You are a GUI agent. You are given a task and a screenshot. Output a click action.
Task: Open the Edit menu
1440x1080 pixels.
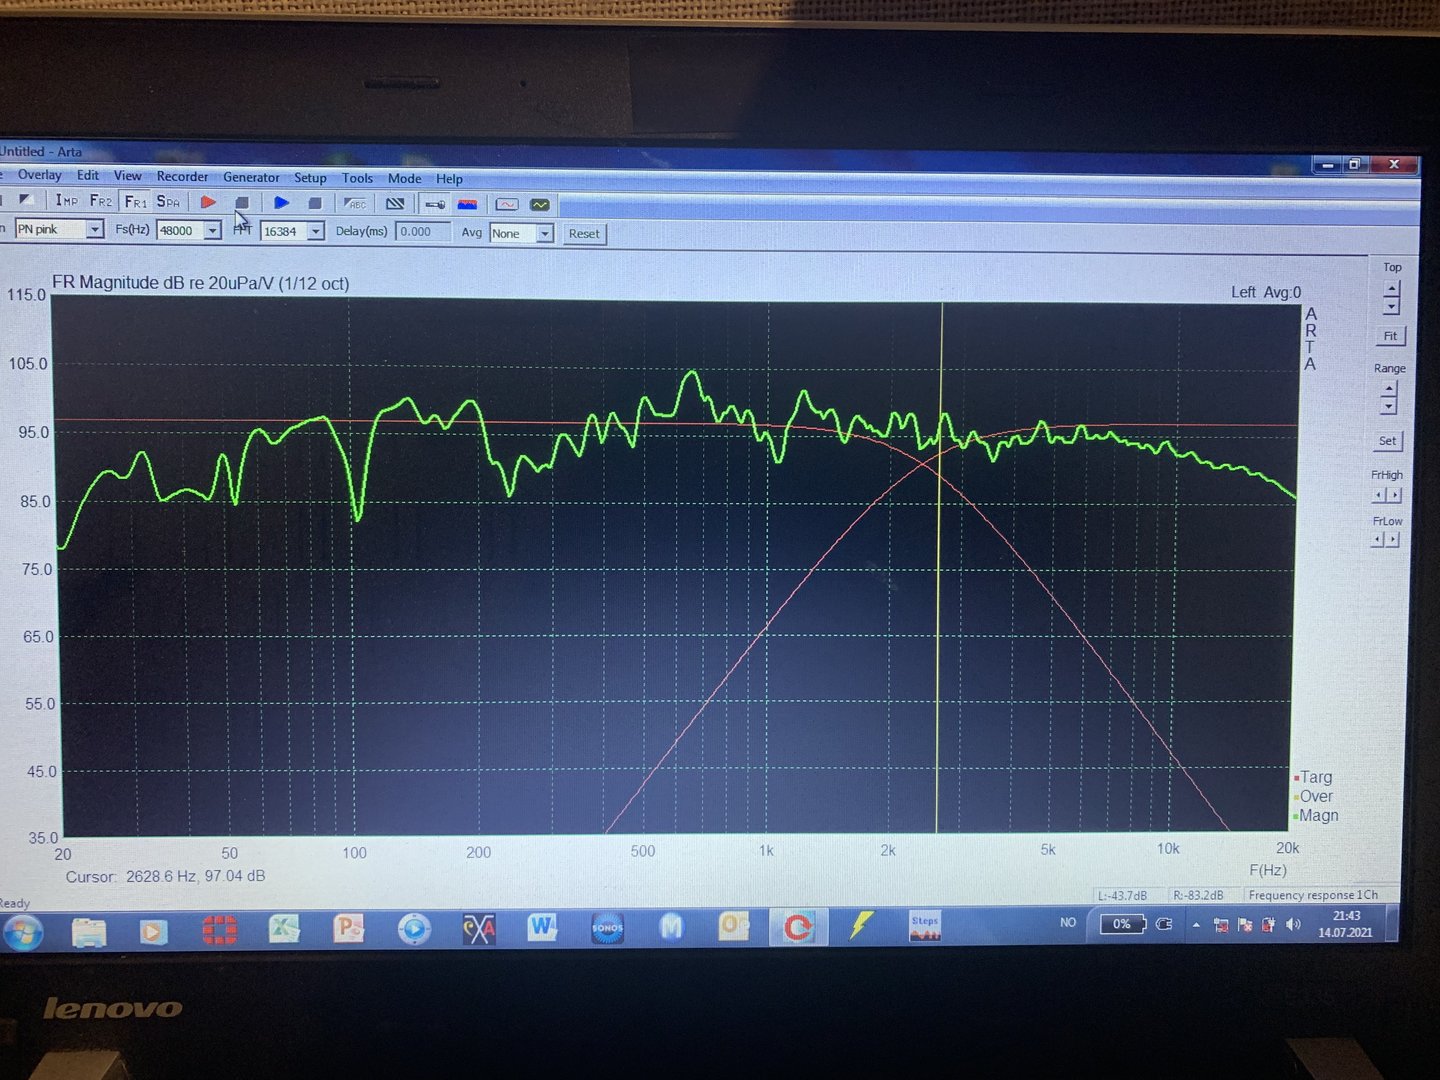(x=88, y=176)
